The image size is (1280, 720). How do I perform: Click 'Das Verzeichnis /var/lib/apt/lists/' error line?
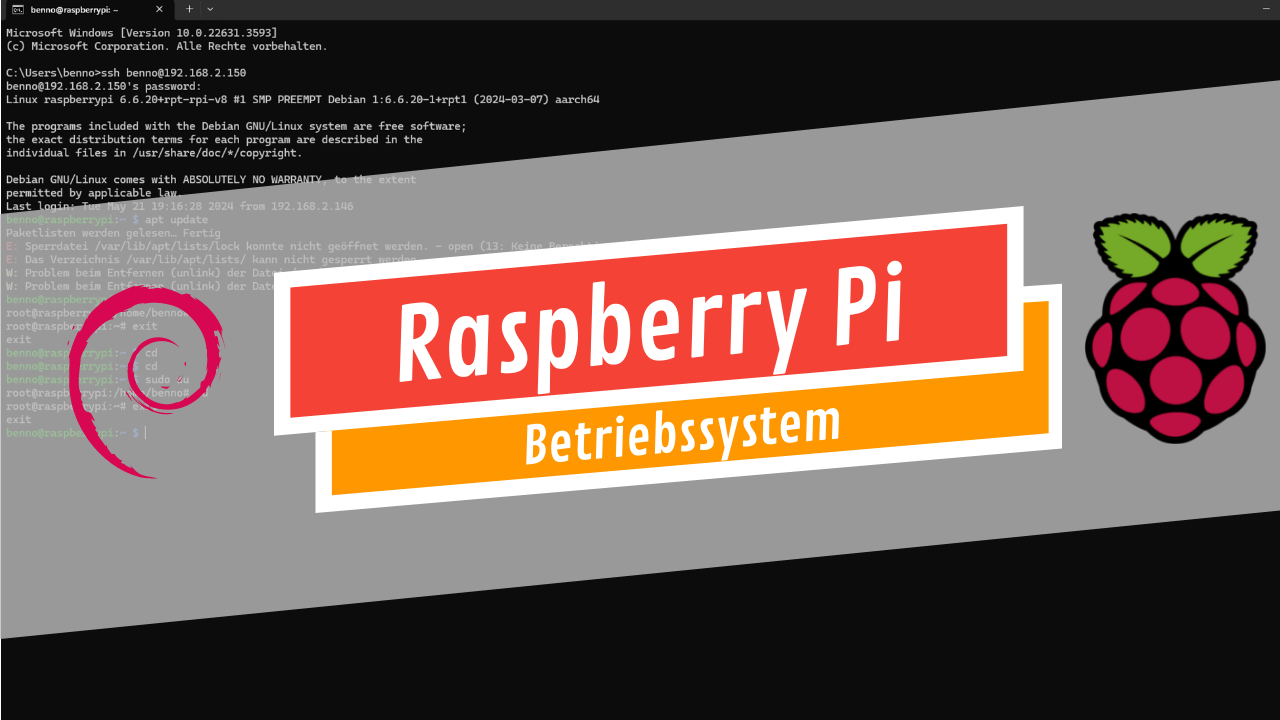coord(211,259)
